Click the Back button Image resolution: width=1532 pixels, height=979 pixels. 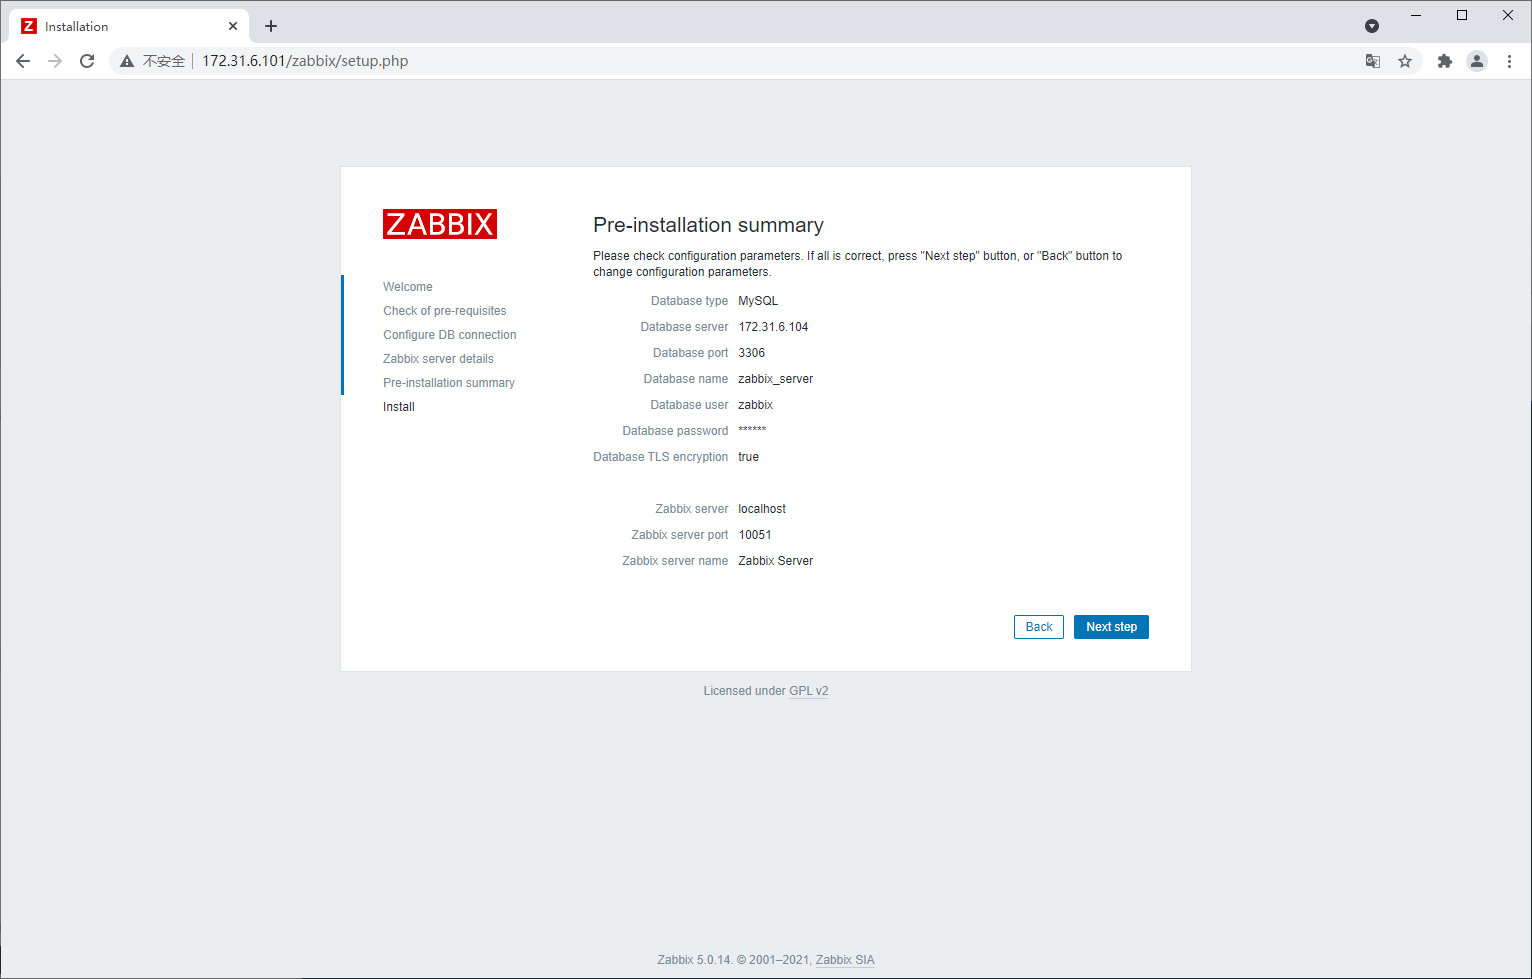click(1038, 626)
